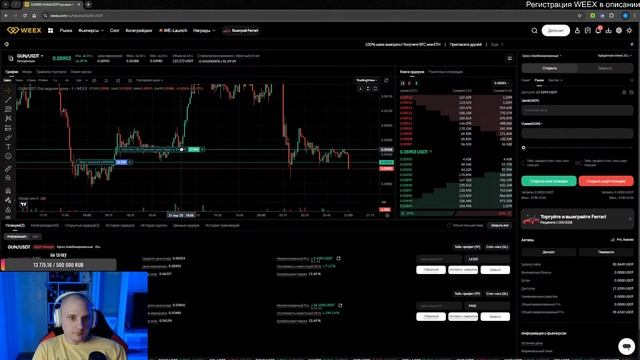The image size is (640, 360).
Task: Open the language globe icon
Action: [619, 31]
